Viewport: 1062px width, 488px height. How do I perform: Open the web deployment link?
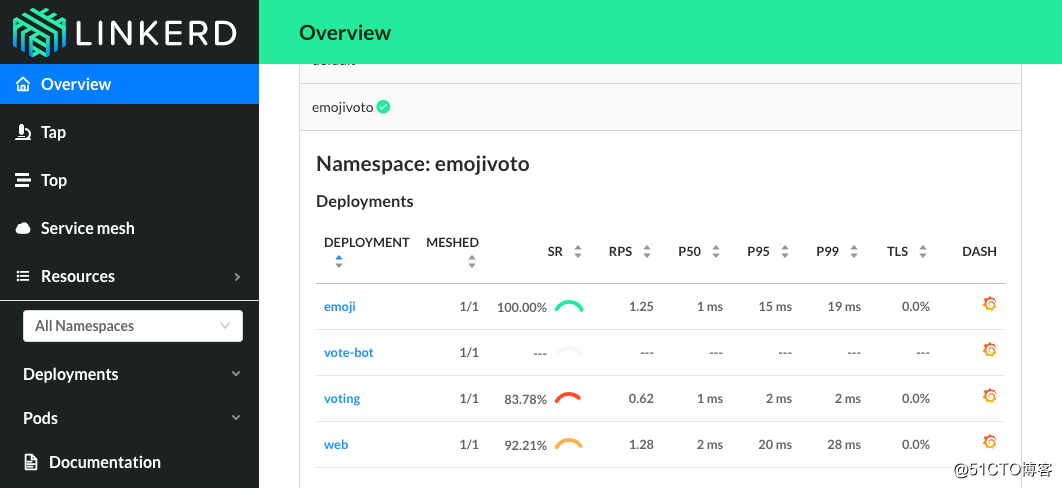[336, 445]
